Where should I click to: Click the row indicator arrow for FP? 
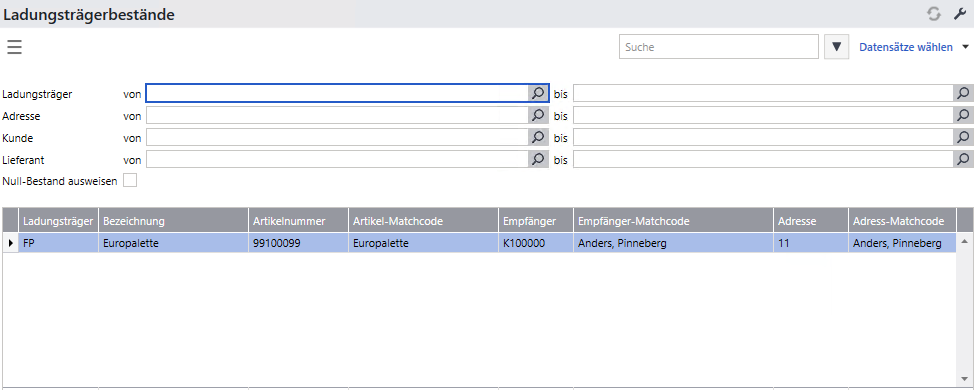pyautogui.click(x=11, y=243)
